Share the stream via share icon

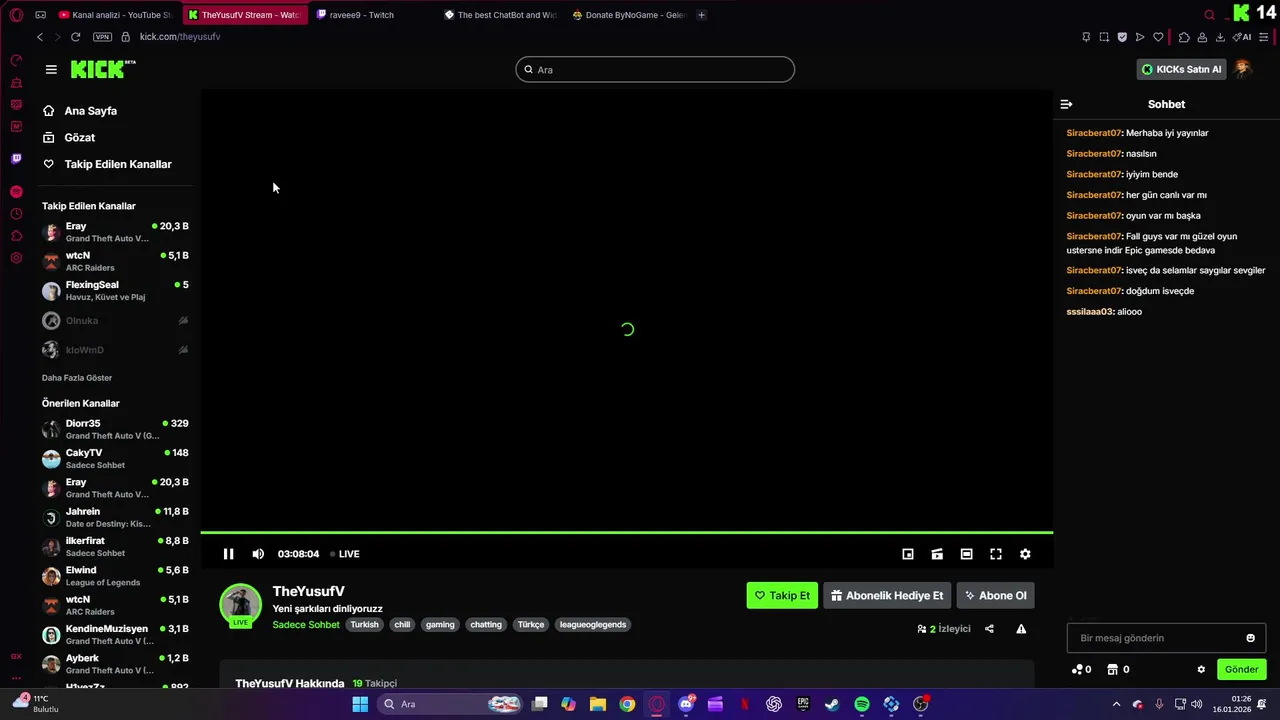pyautogui.click(x=989, y=629)
